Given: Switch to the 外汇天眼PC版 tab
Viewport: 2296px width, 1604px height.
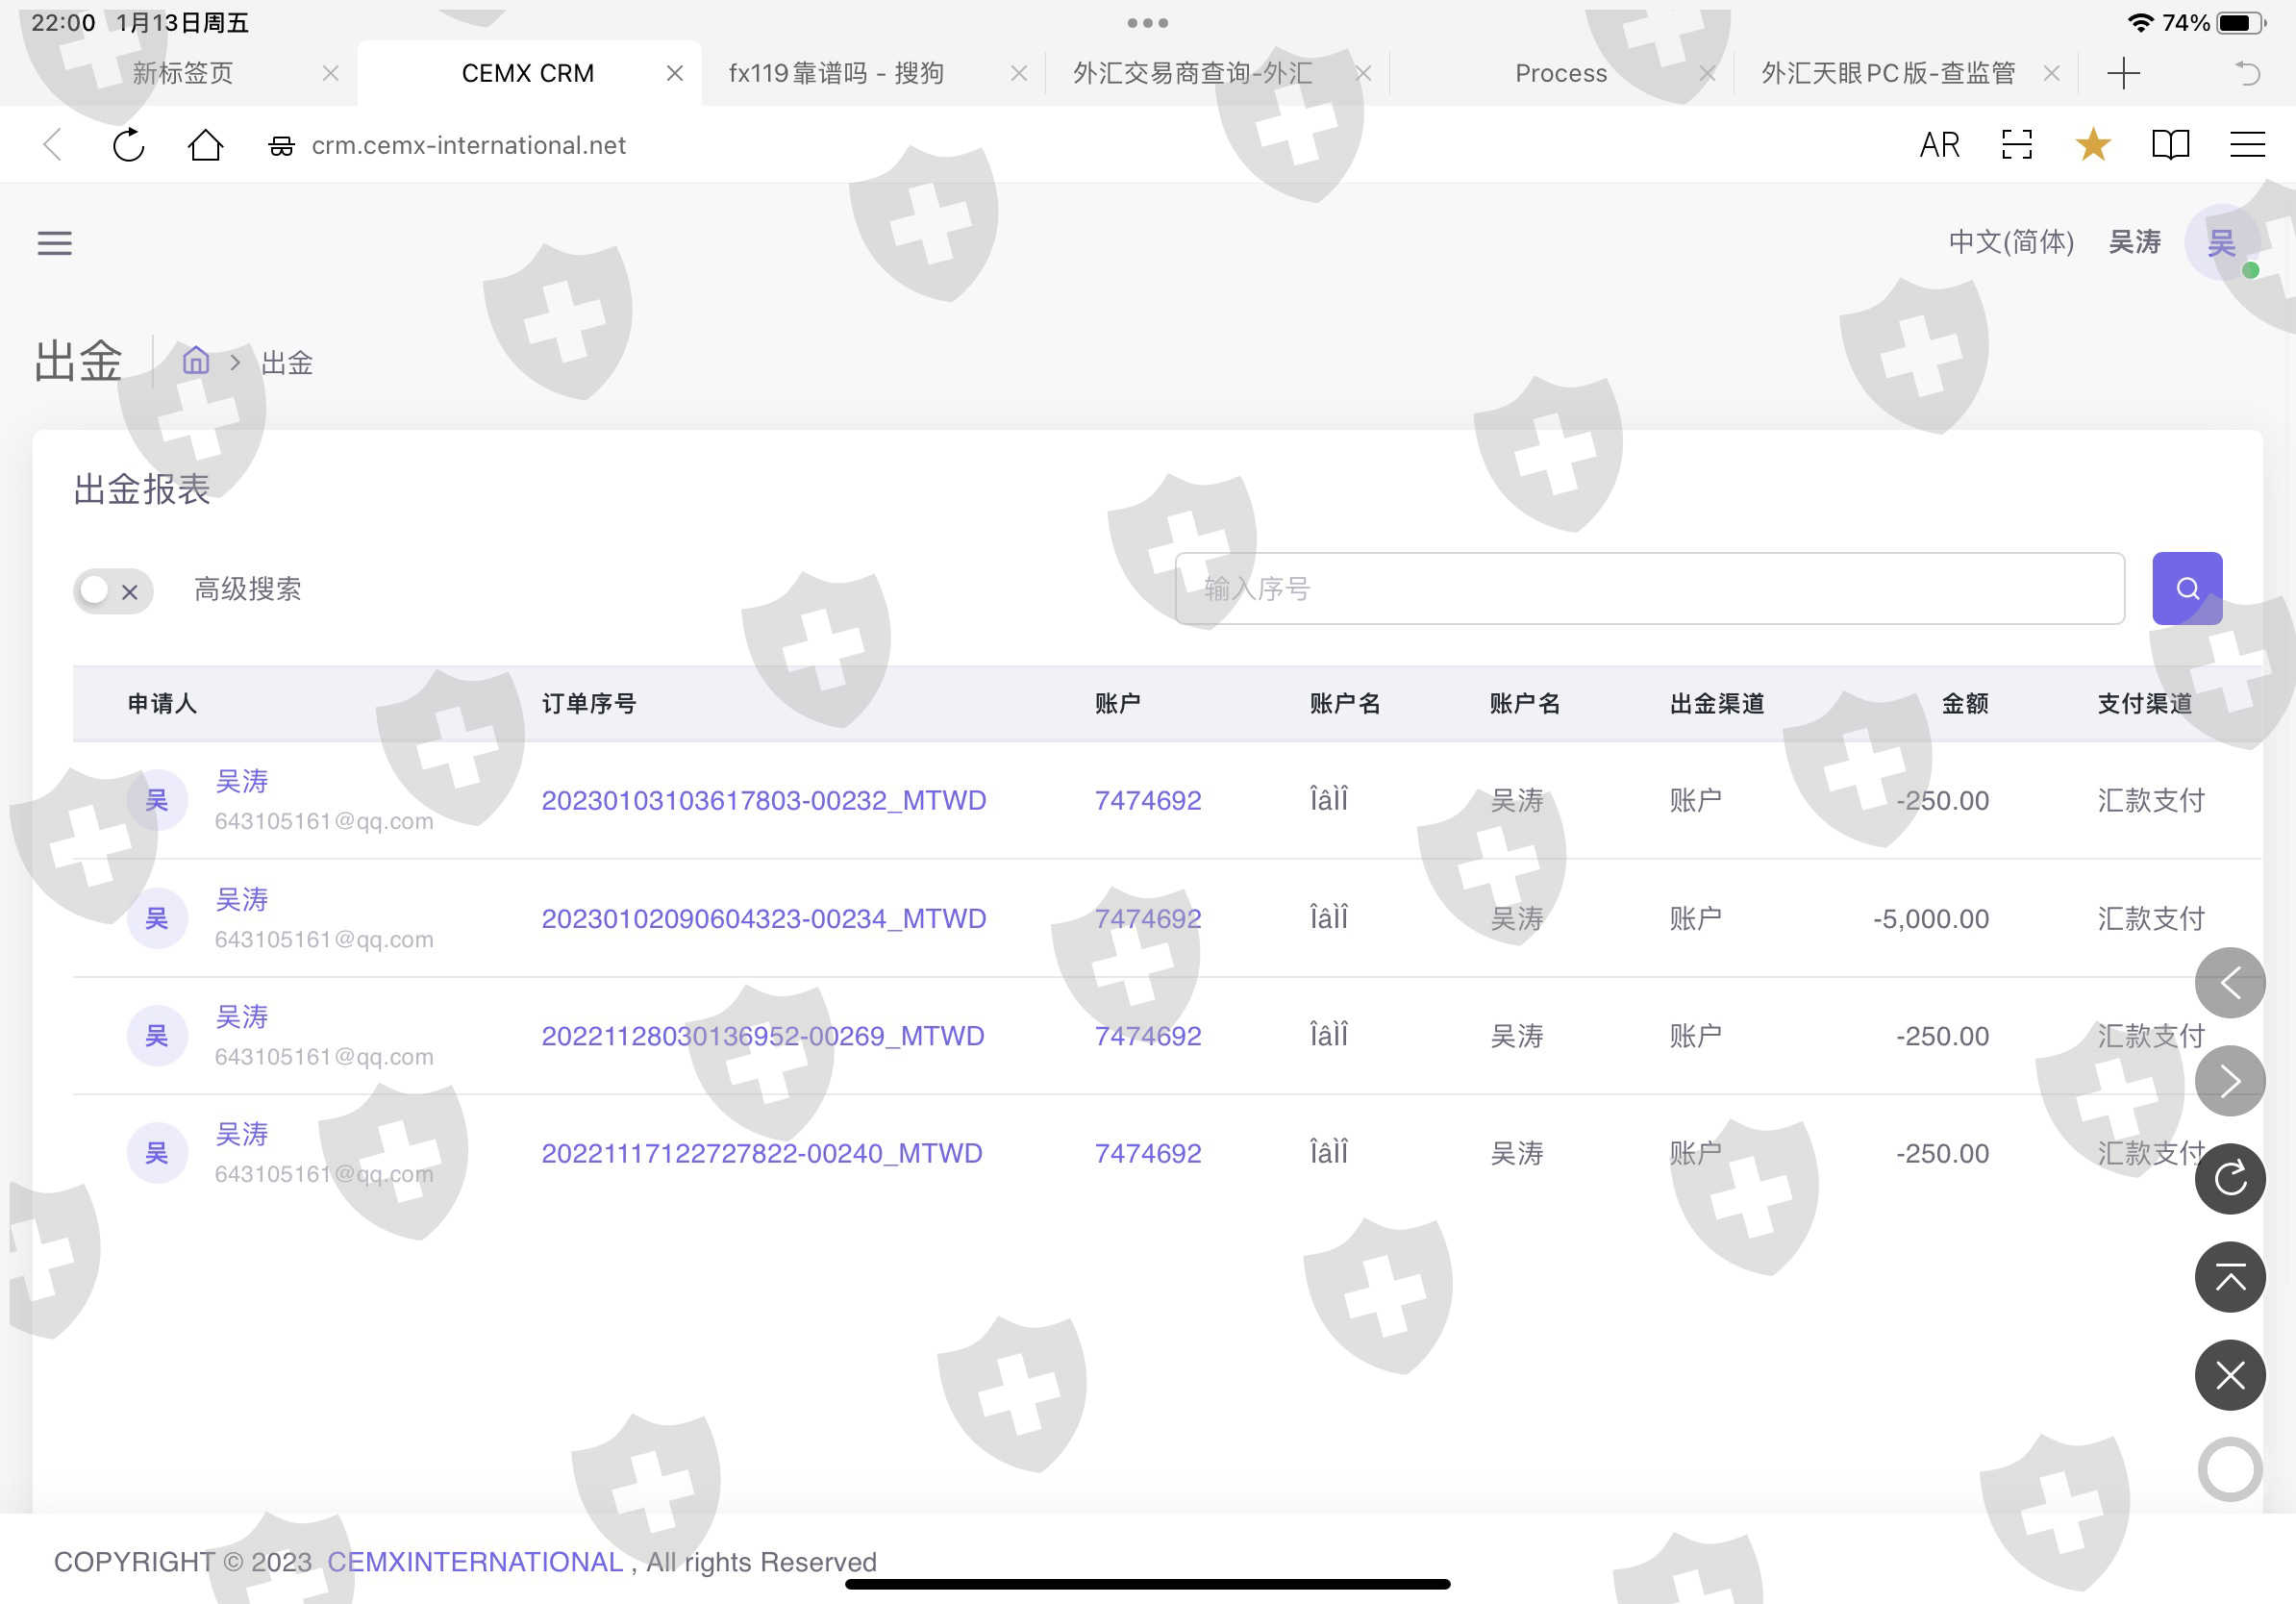Looking at the screenshot, I should 1887,73.
